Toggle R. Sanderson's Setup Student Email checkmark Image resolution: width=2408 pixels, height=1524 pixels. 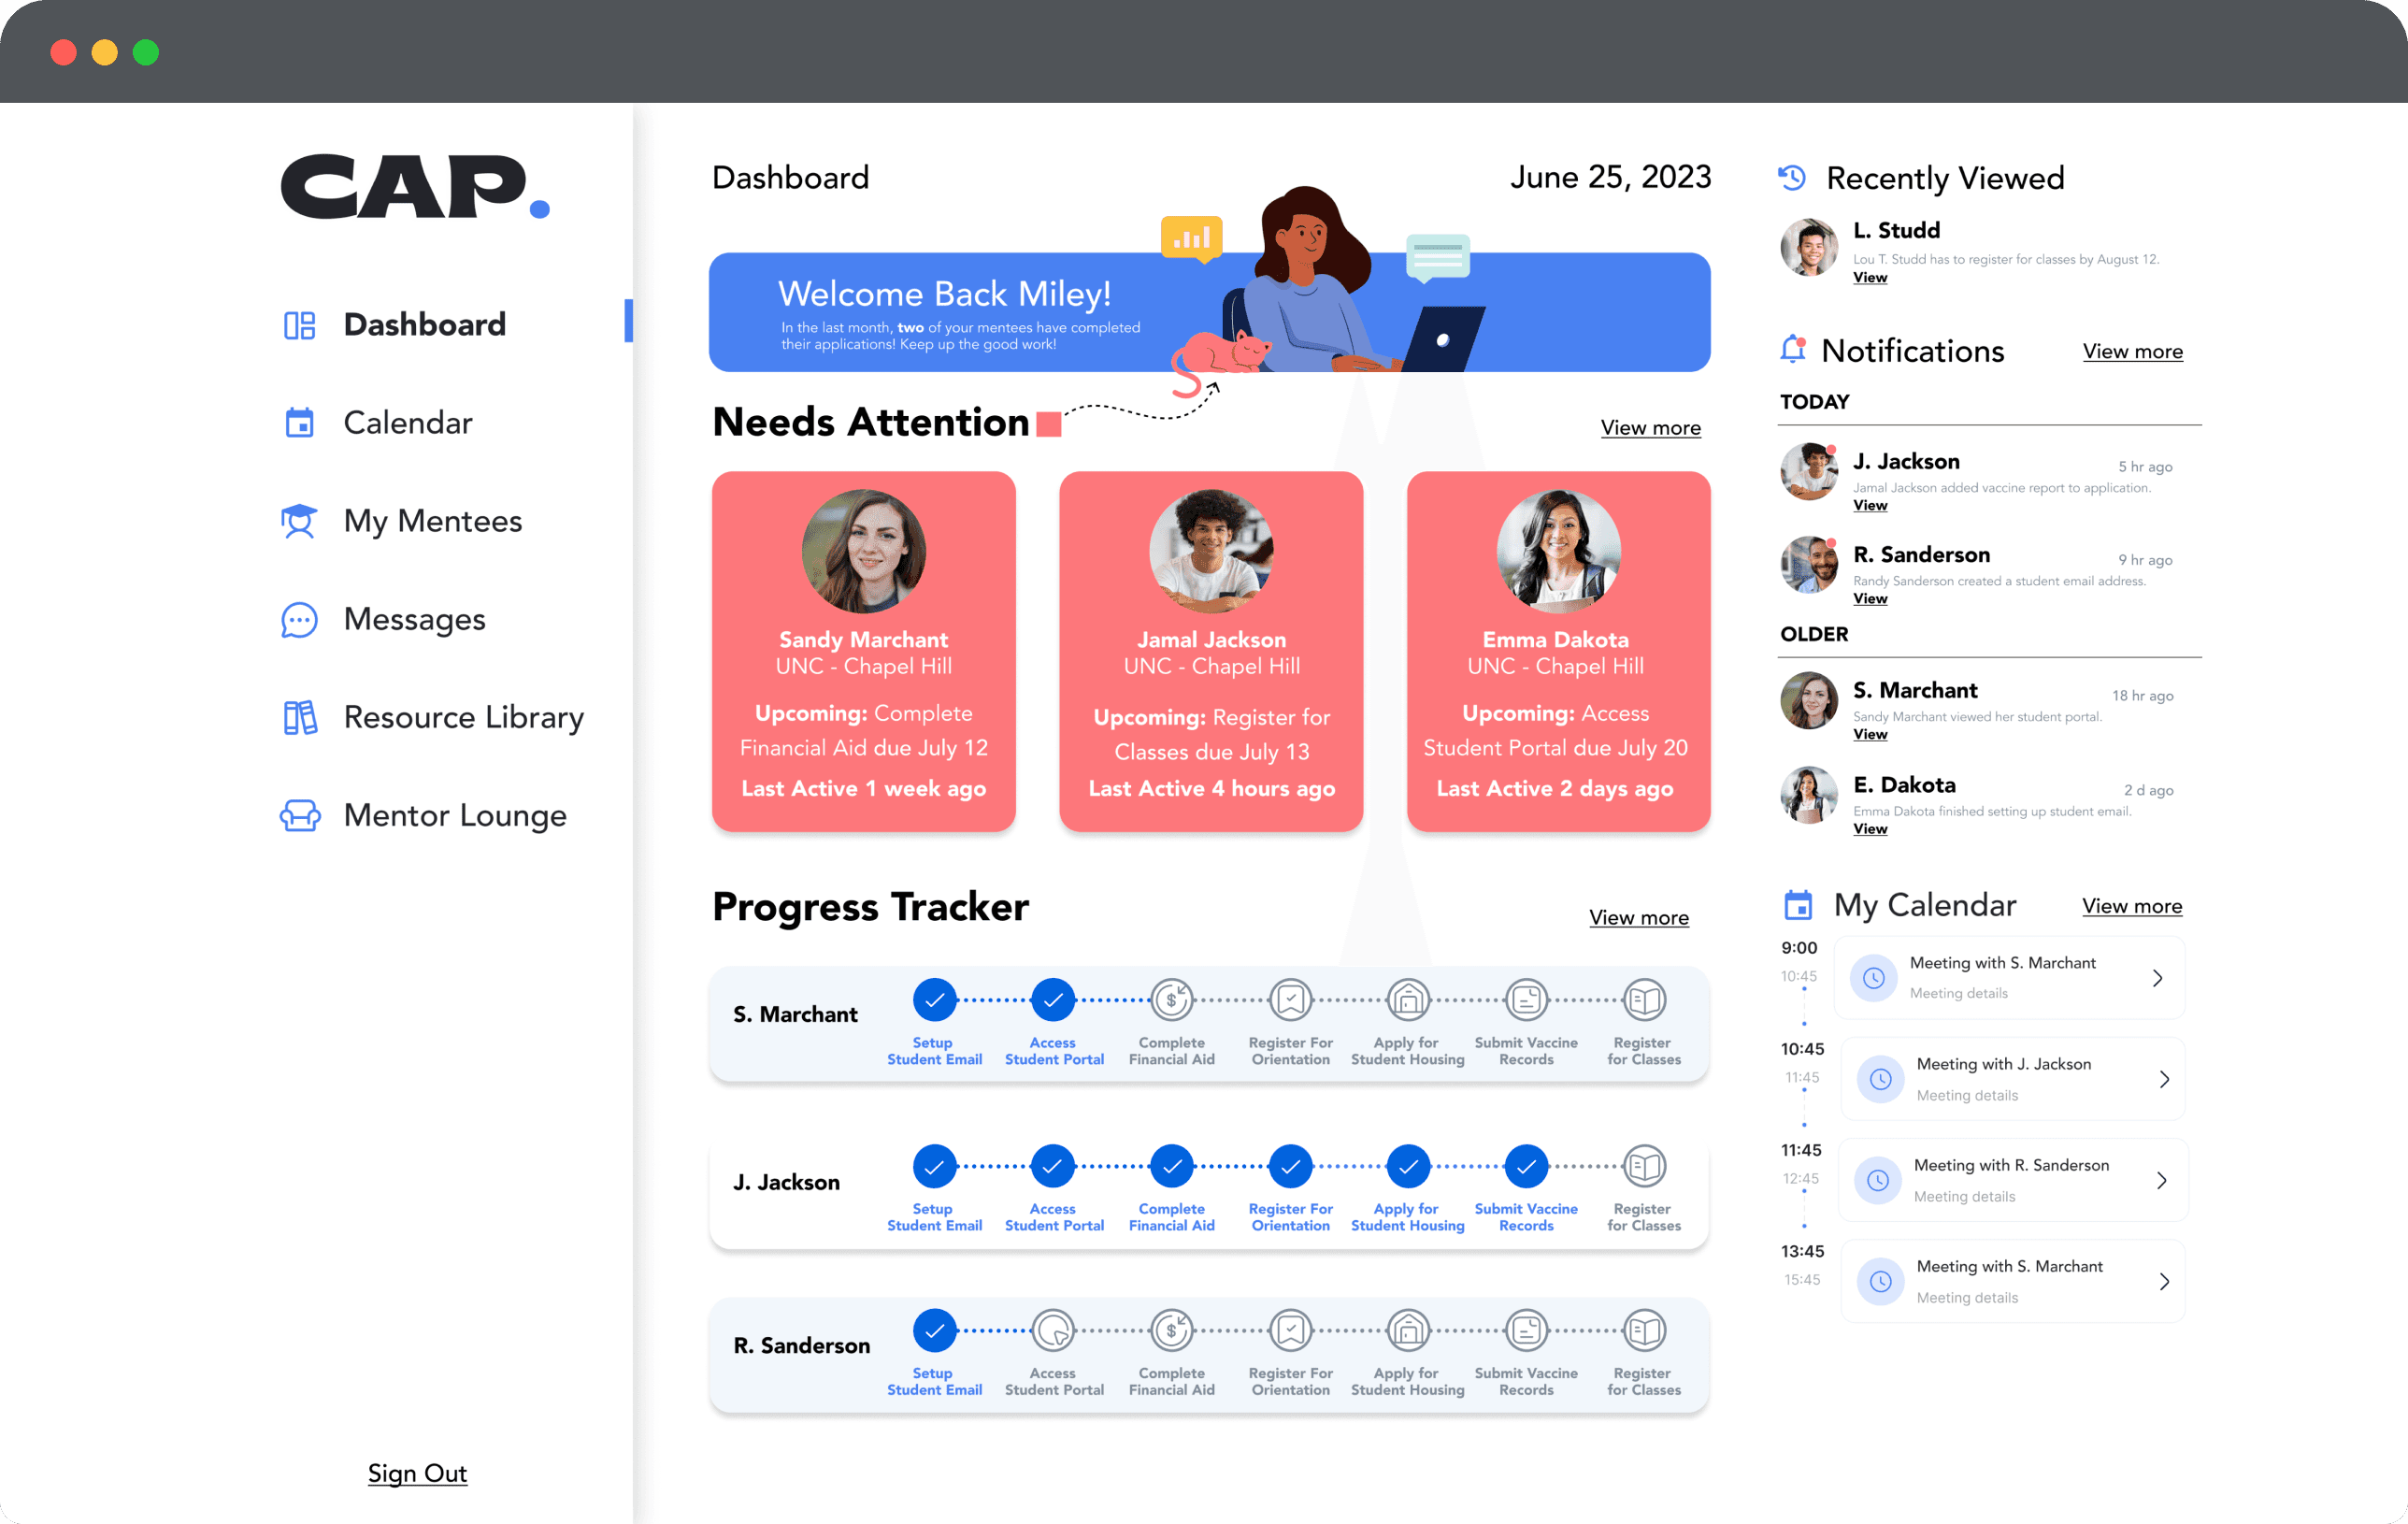point(934,1330)
